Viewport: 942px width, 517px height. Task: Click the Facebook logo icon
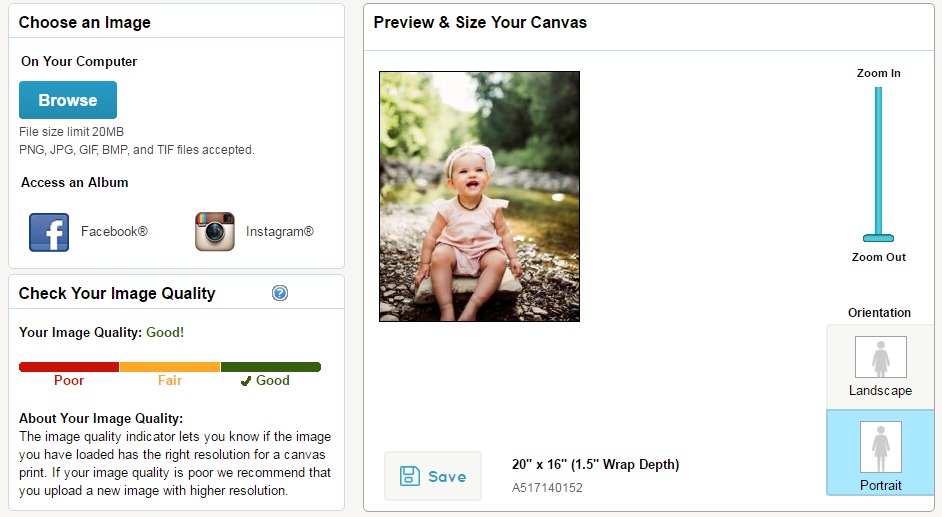point(49,232)
